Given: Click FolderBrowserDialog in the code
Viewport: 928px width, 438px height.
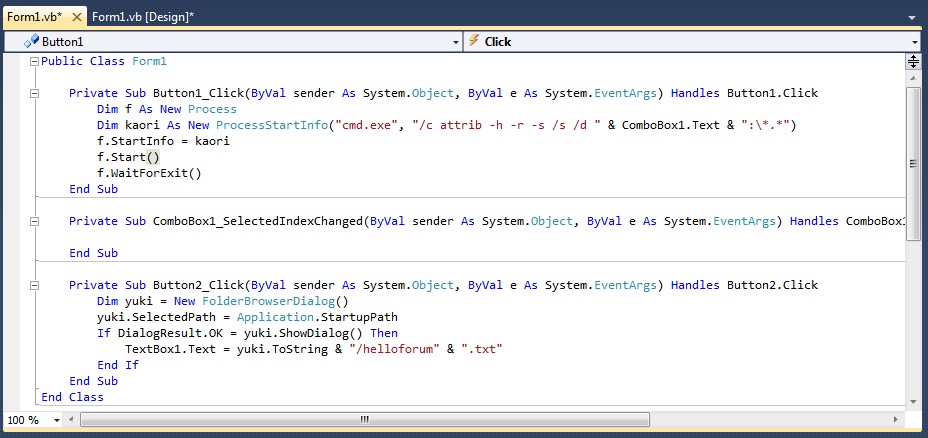Looking at the screenshot, I should click(268, 301).
